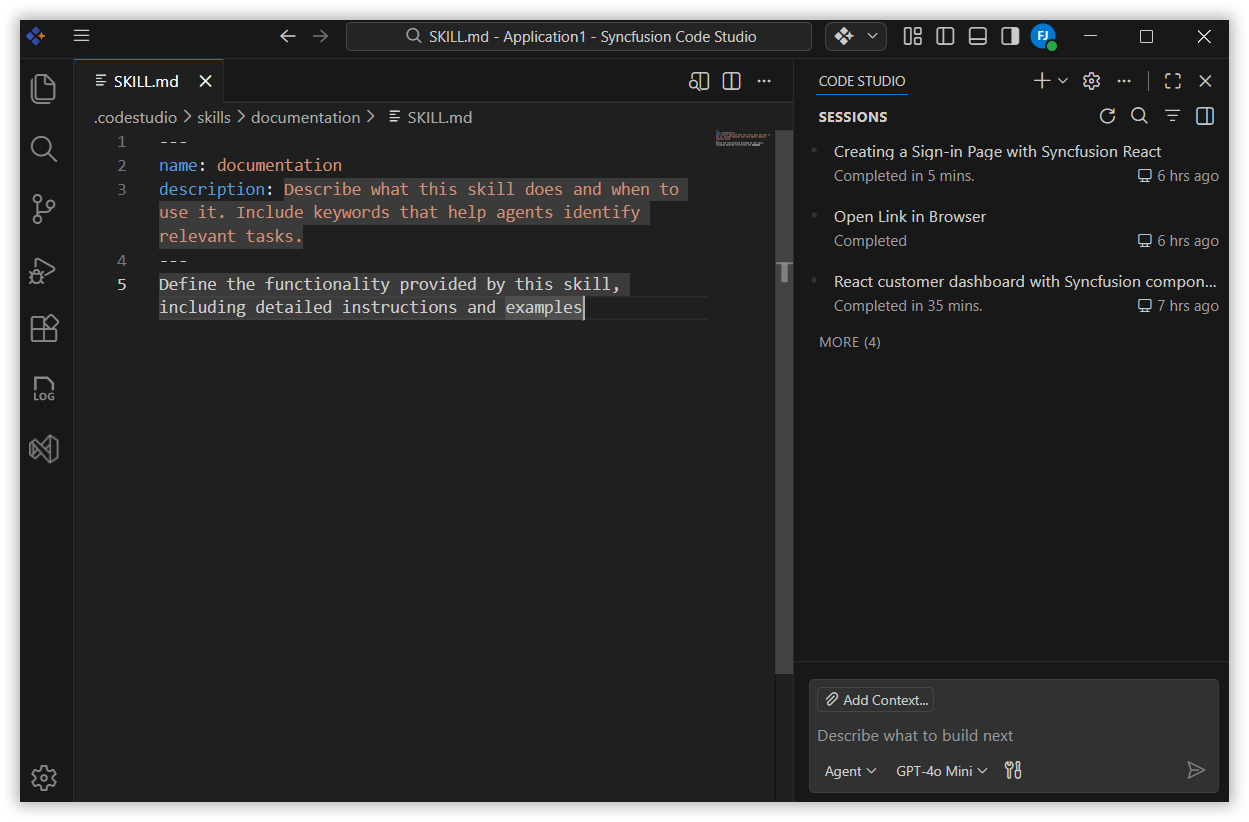Search within Code Studio sessions
The image size is (1249, 822).
[x=1139, y=116]
